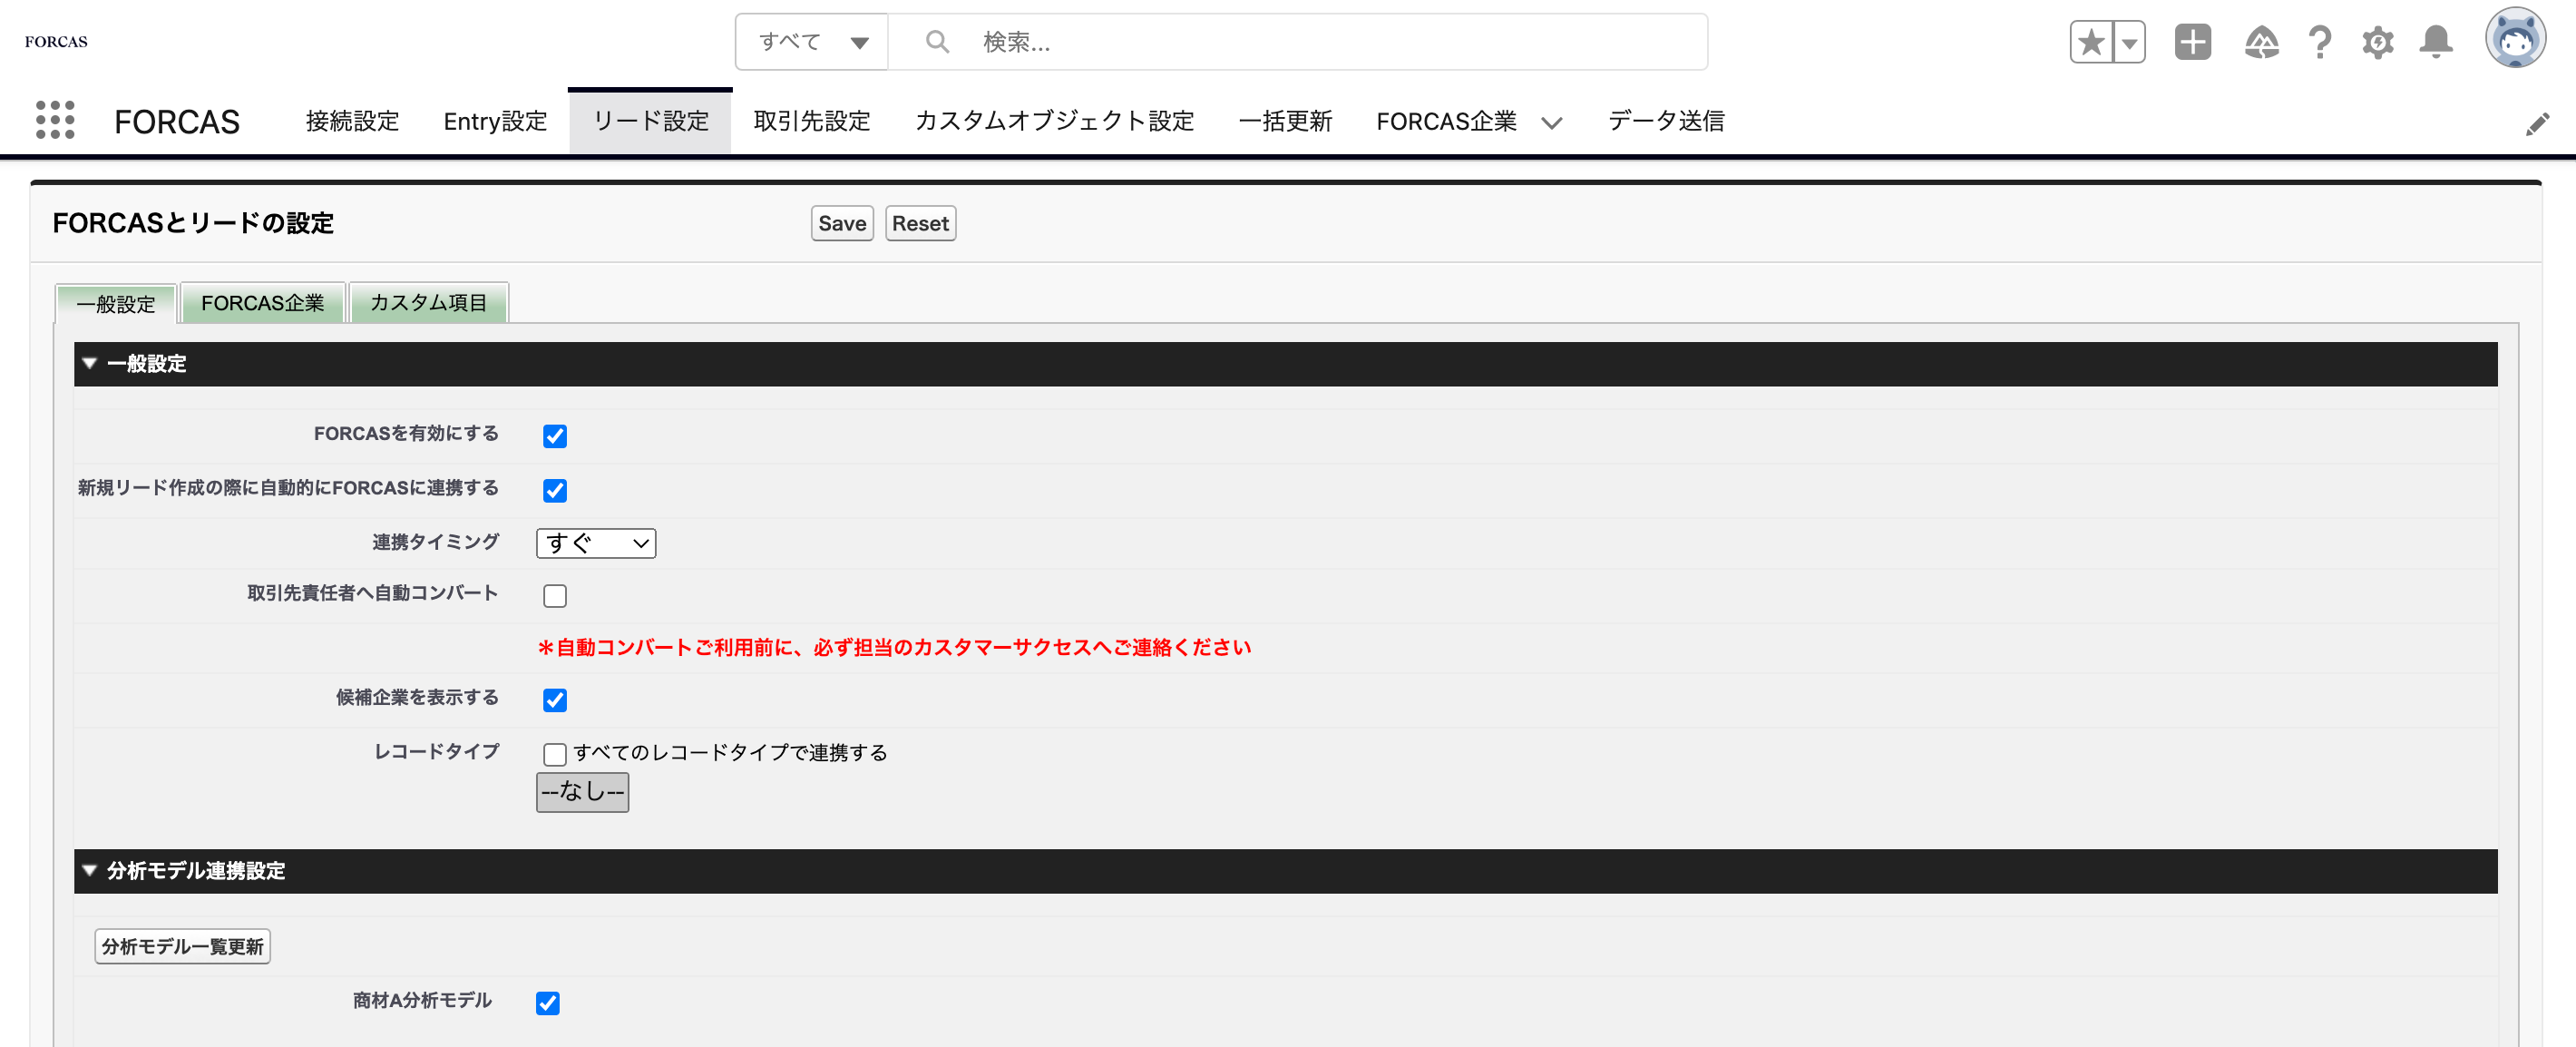Viewport: 2576px width, 1047px height.
Task: Uncheck FORCASを有効にする checkbox
Action: 555,435
